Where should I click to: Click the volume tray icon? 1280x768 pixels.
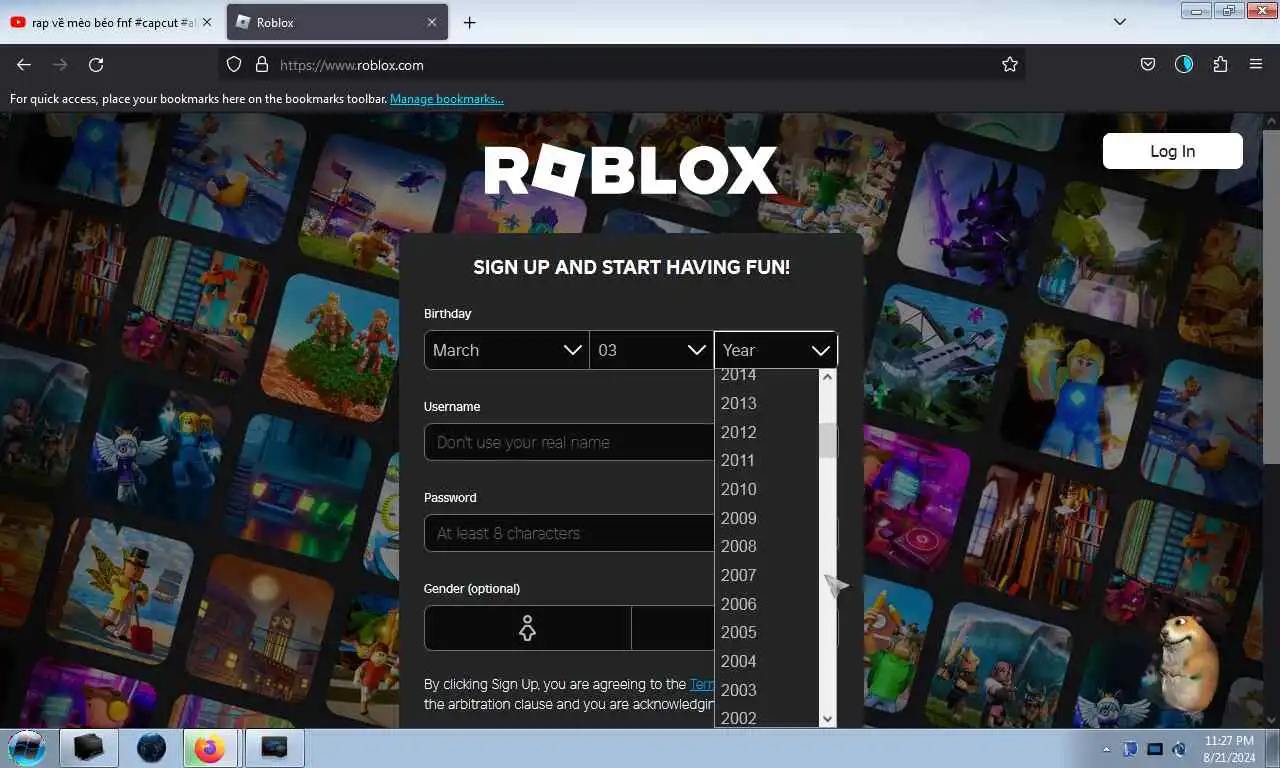pos(1179,749)
